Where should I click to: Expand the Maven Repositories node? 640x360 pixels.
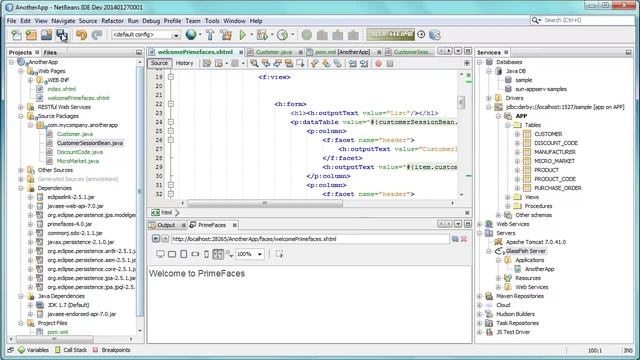click(480, 296)
